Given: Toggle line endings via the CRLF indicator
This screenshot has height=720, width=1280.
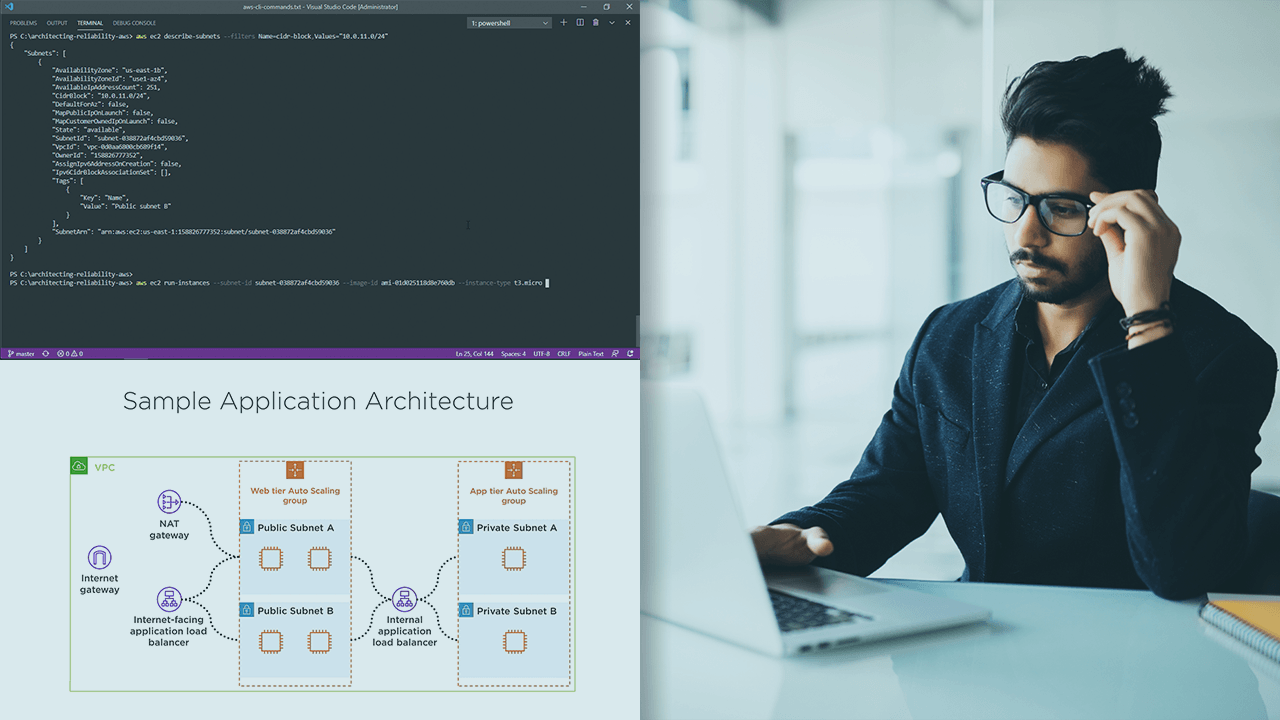Looking at the screenshot, I should (563, 353).
